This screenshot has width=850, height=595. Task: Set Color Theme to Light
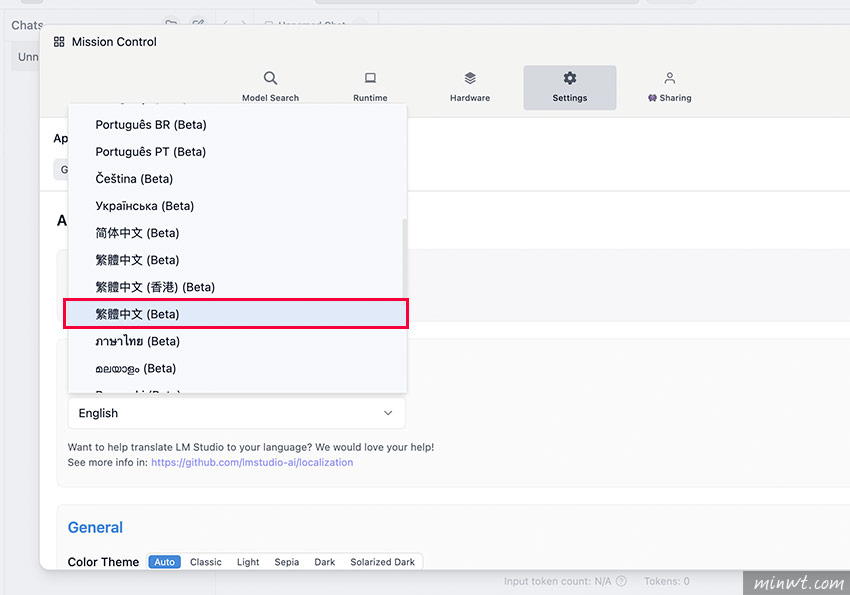click(248, 562)
